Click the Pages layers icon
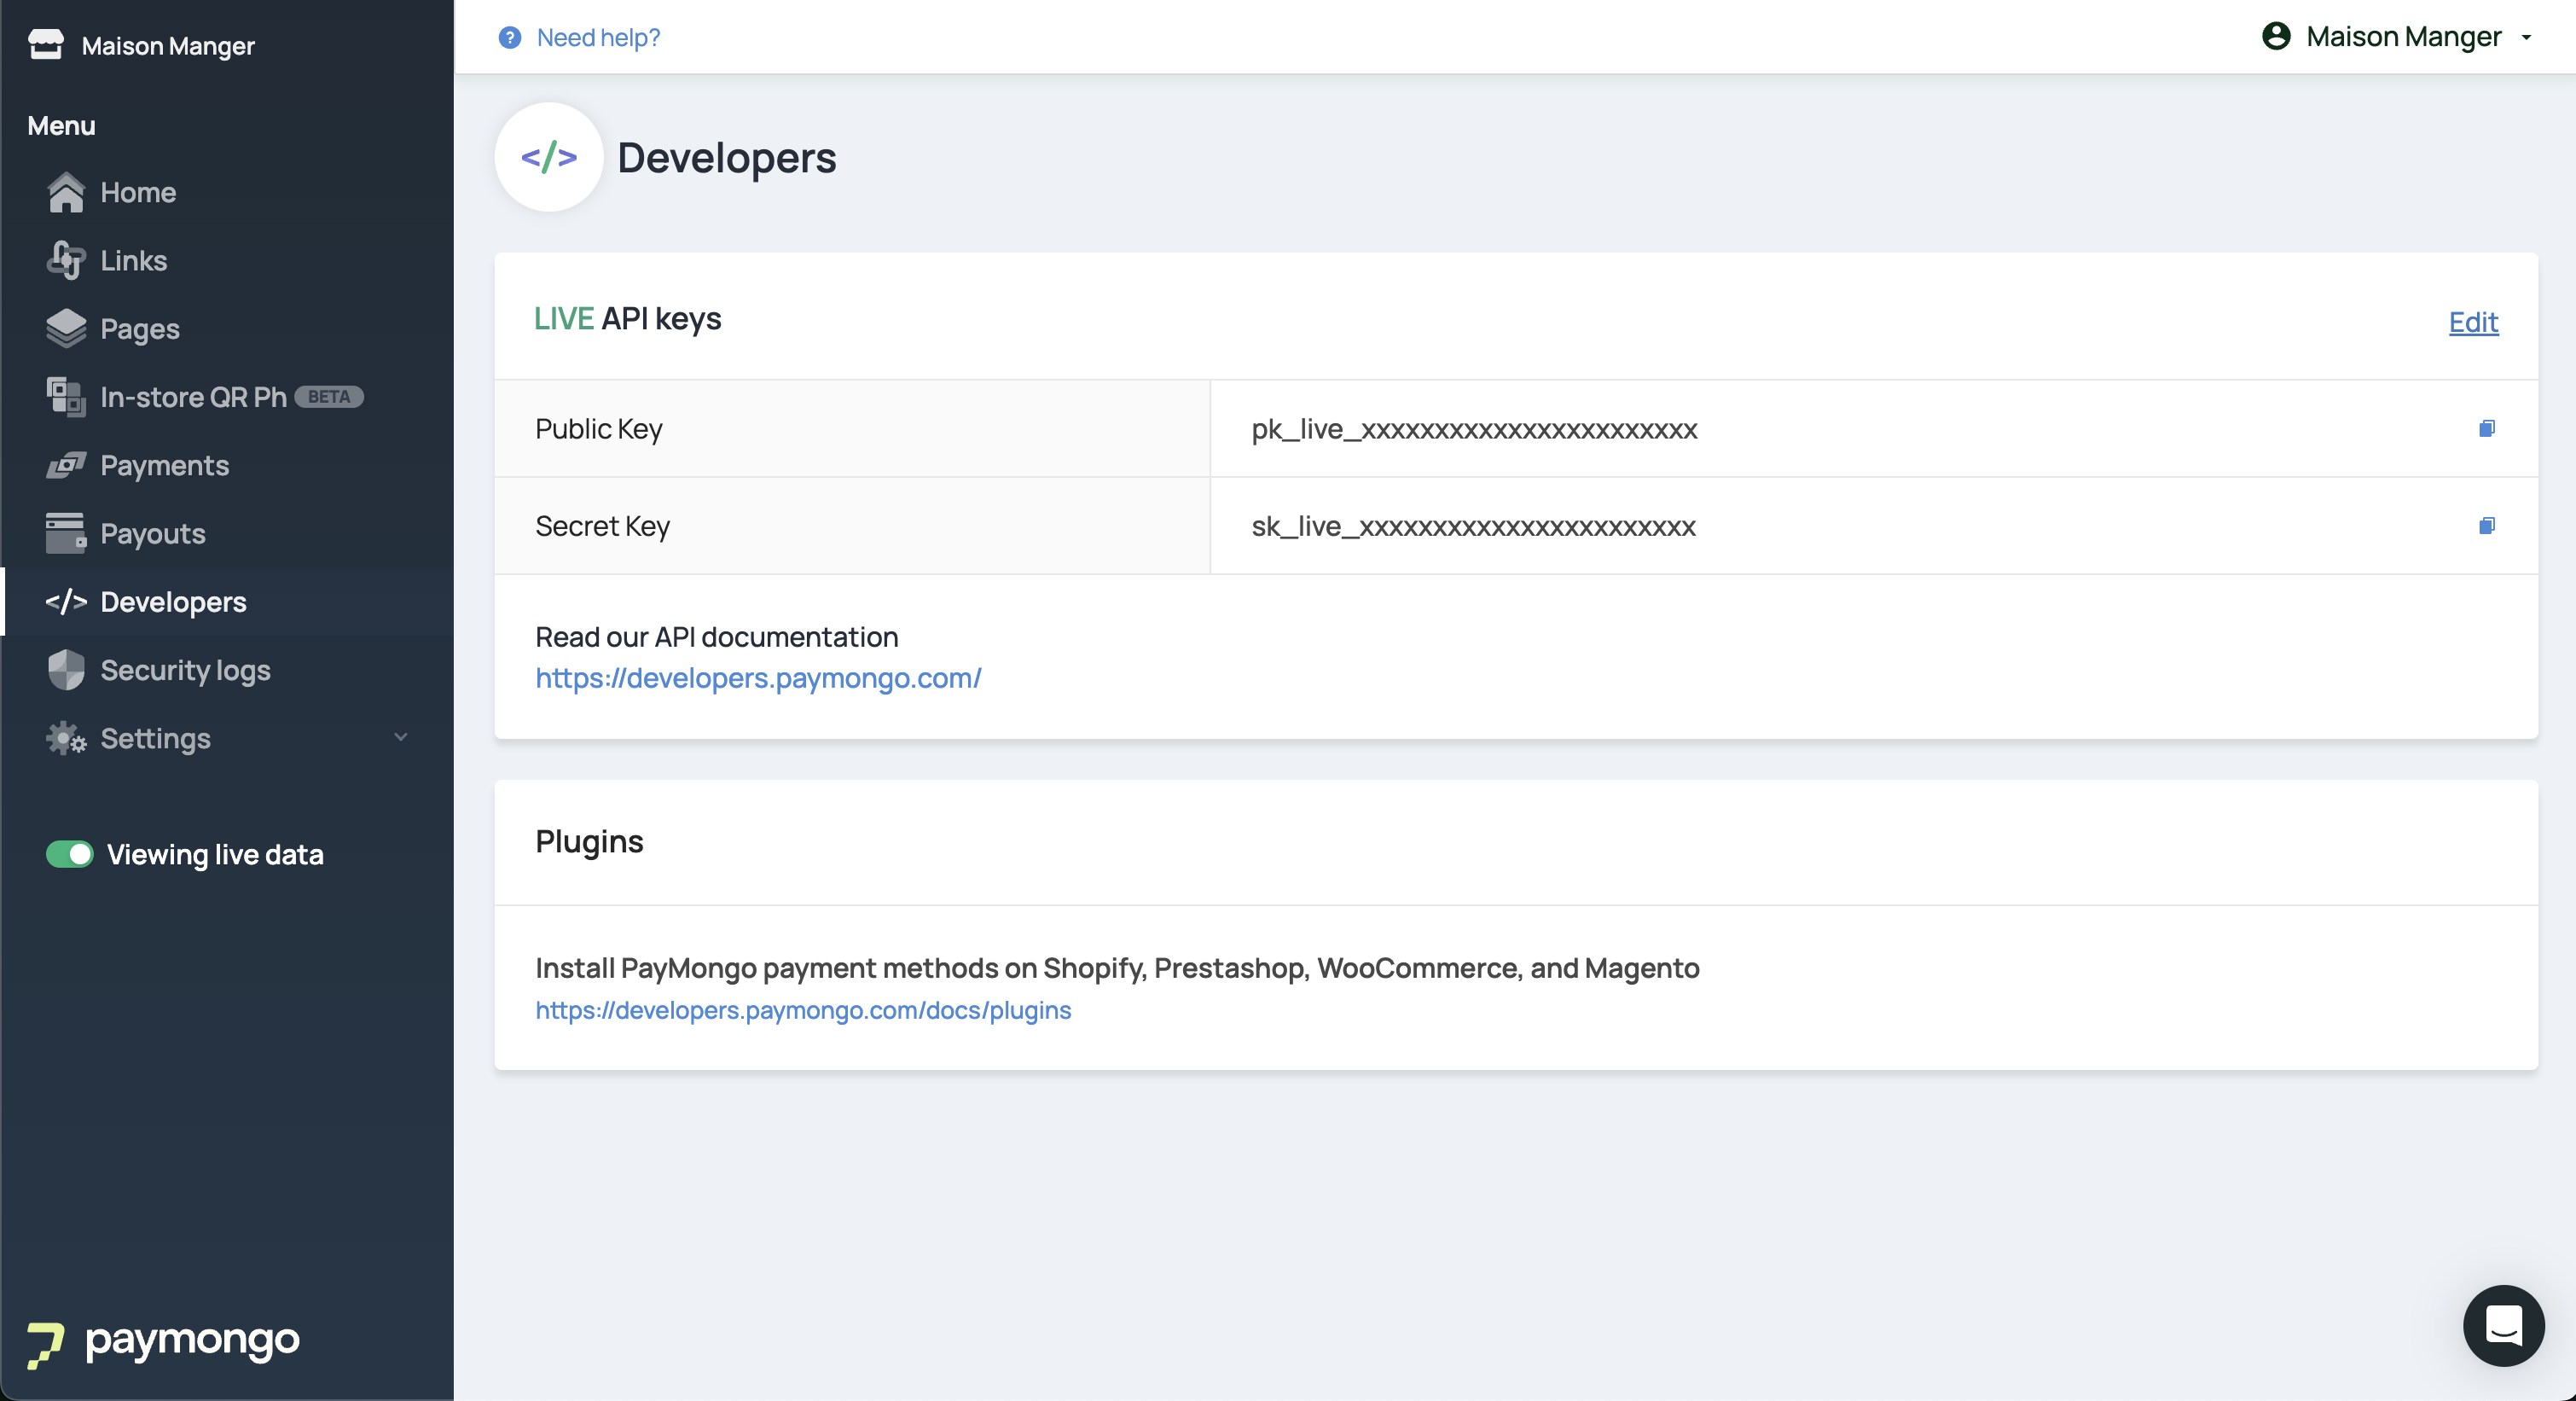Screen dimensions: 2576x1401 pos(66,328)
